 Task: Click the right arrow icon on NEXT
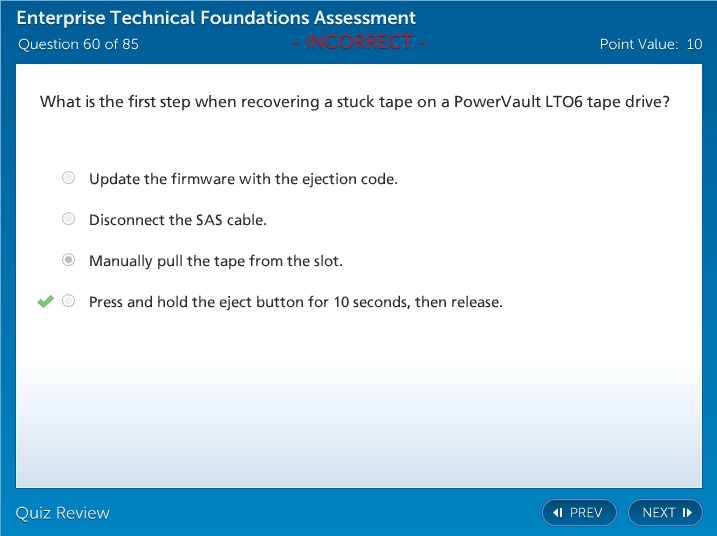(687, 513)
